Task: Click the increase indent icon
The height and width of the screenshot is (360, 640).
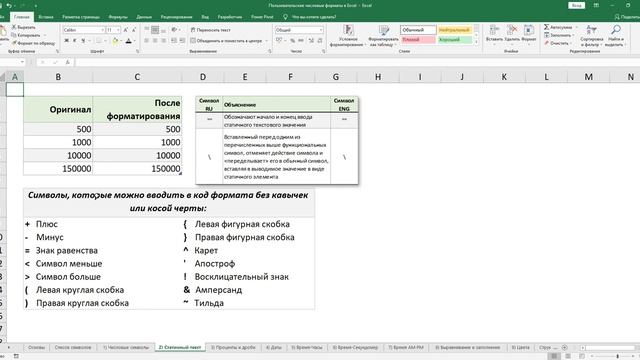Action: 182,40
